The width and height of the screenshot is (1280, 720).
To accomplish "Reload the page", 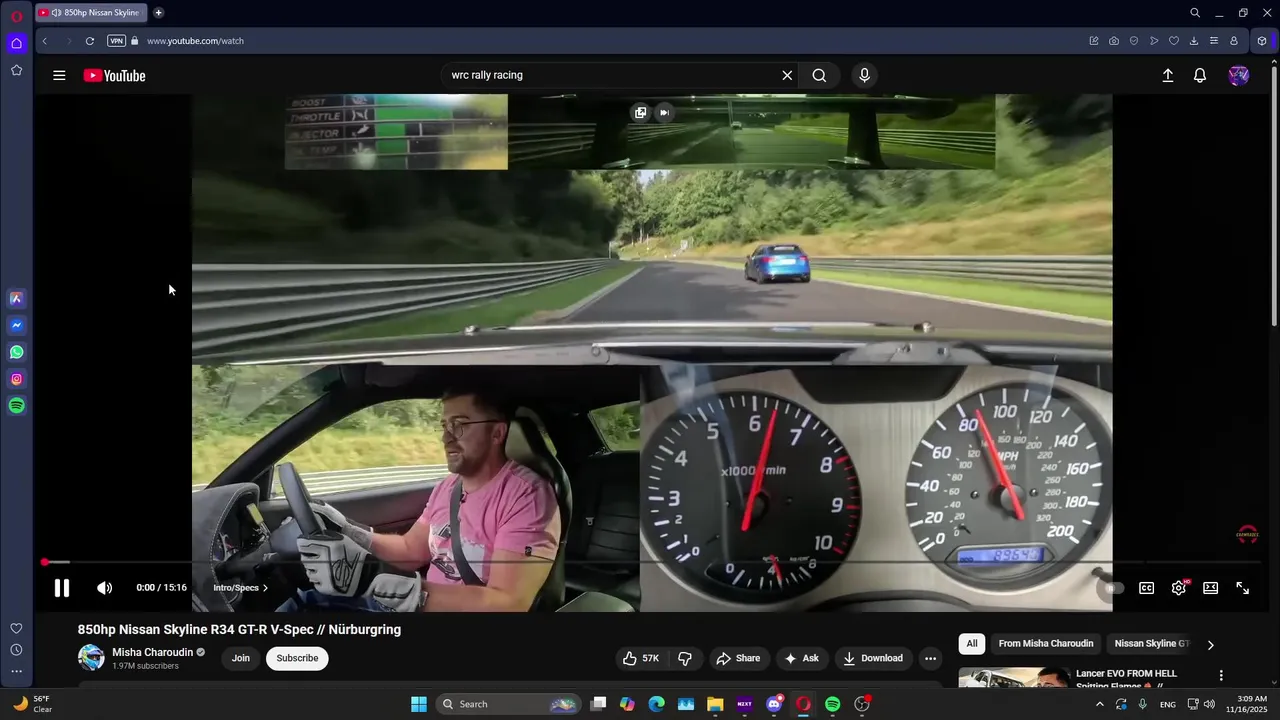I will click(x=90, y=41).
